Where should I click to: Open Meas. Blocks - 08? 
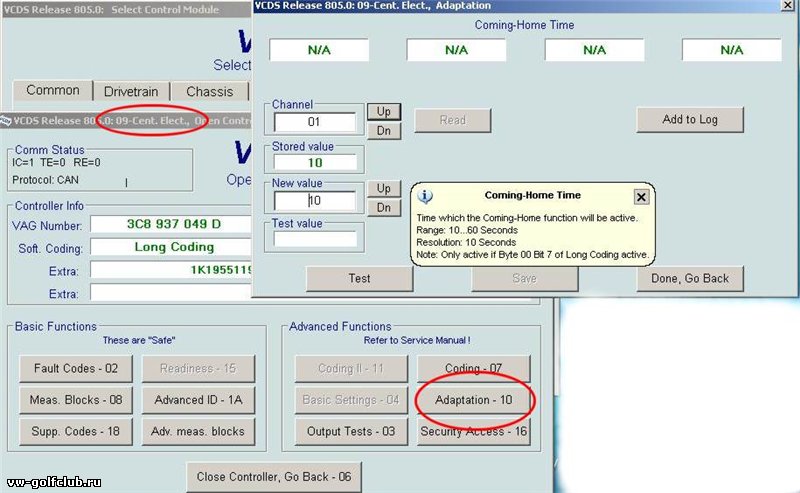pyautogui.click(x=76, y=400)
